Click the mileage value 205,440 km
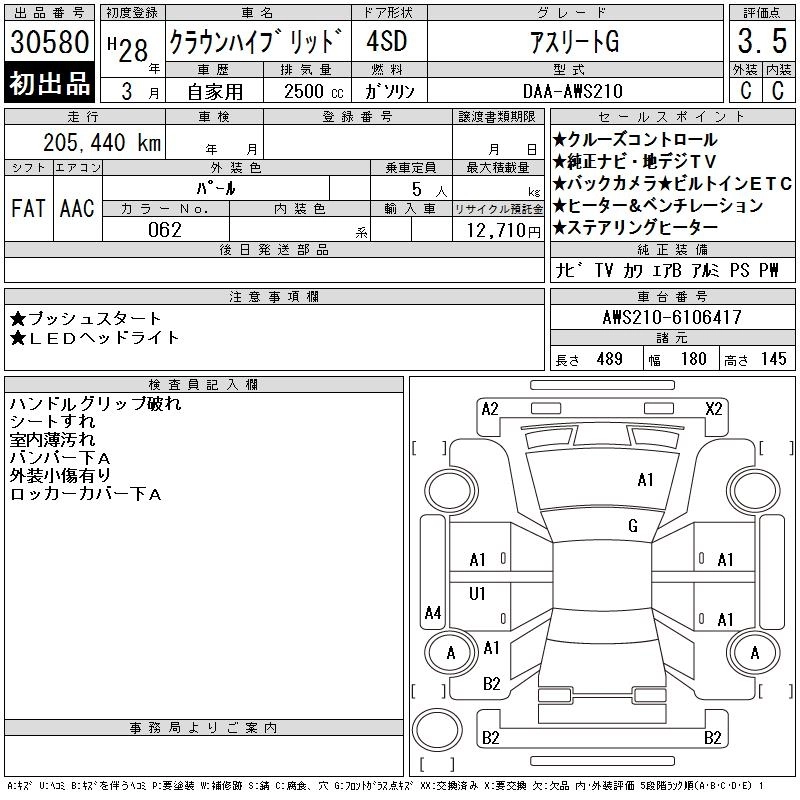800x800 pixels. tap(102, 142)
